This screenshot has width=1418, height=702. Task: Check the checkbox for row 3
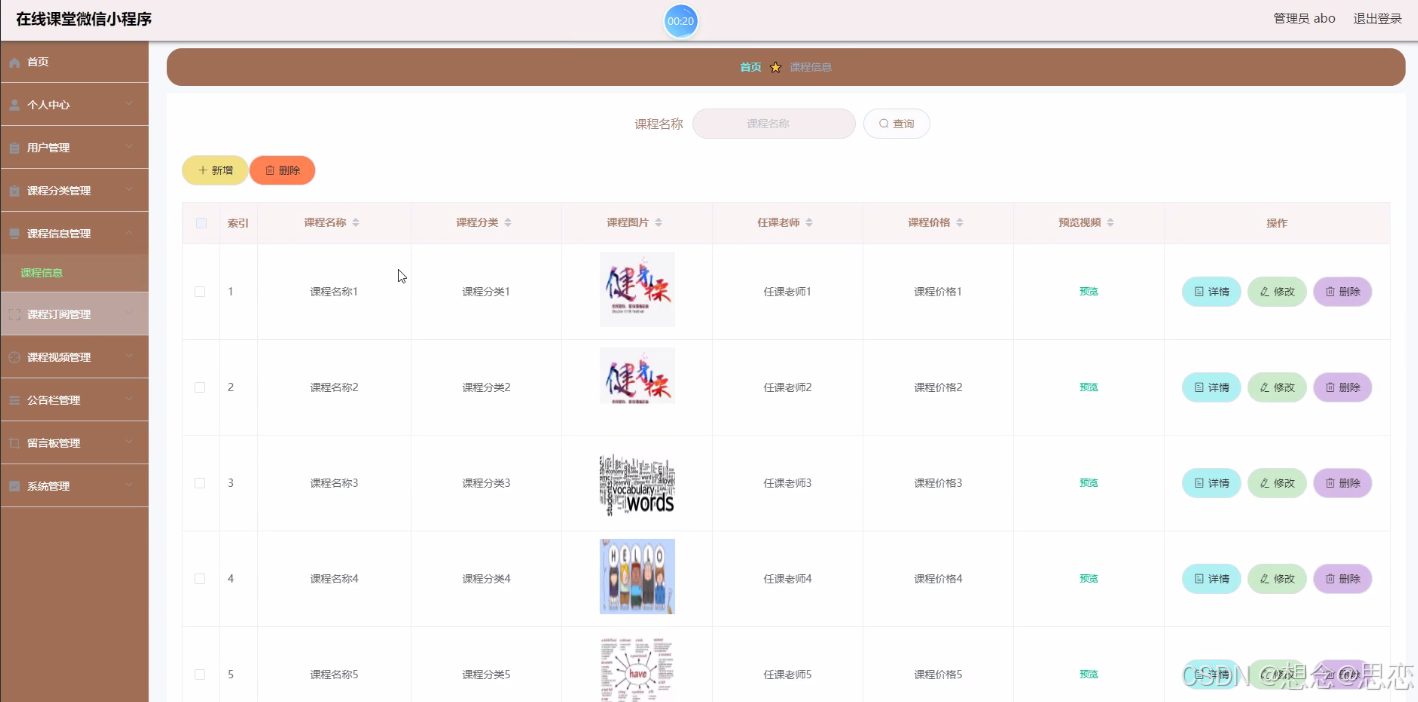(x=200, y=483)
